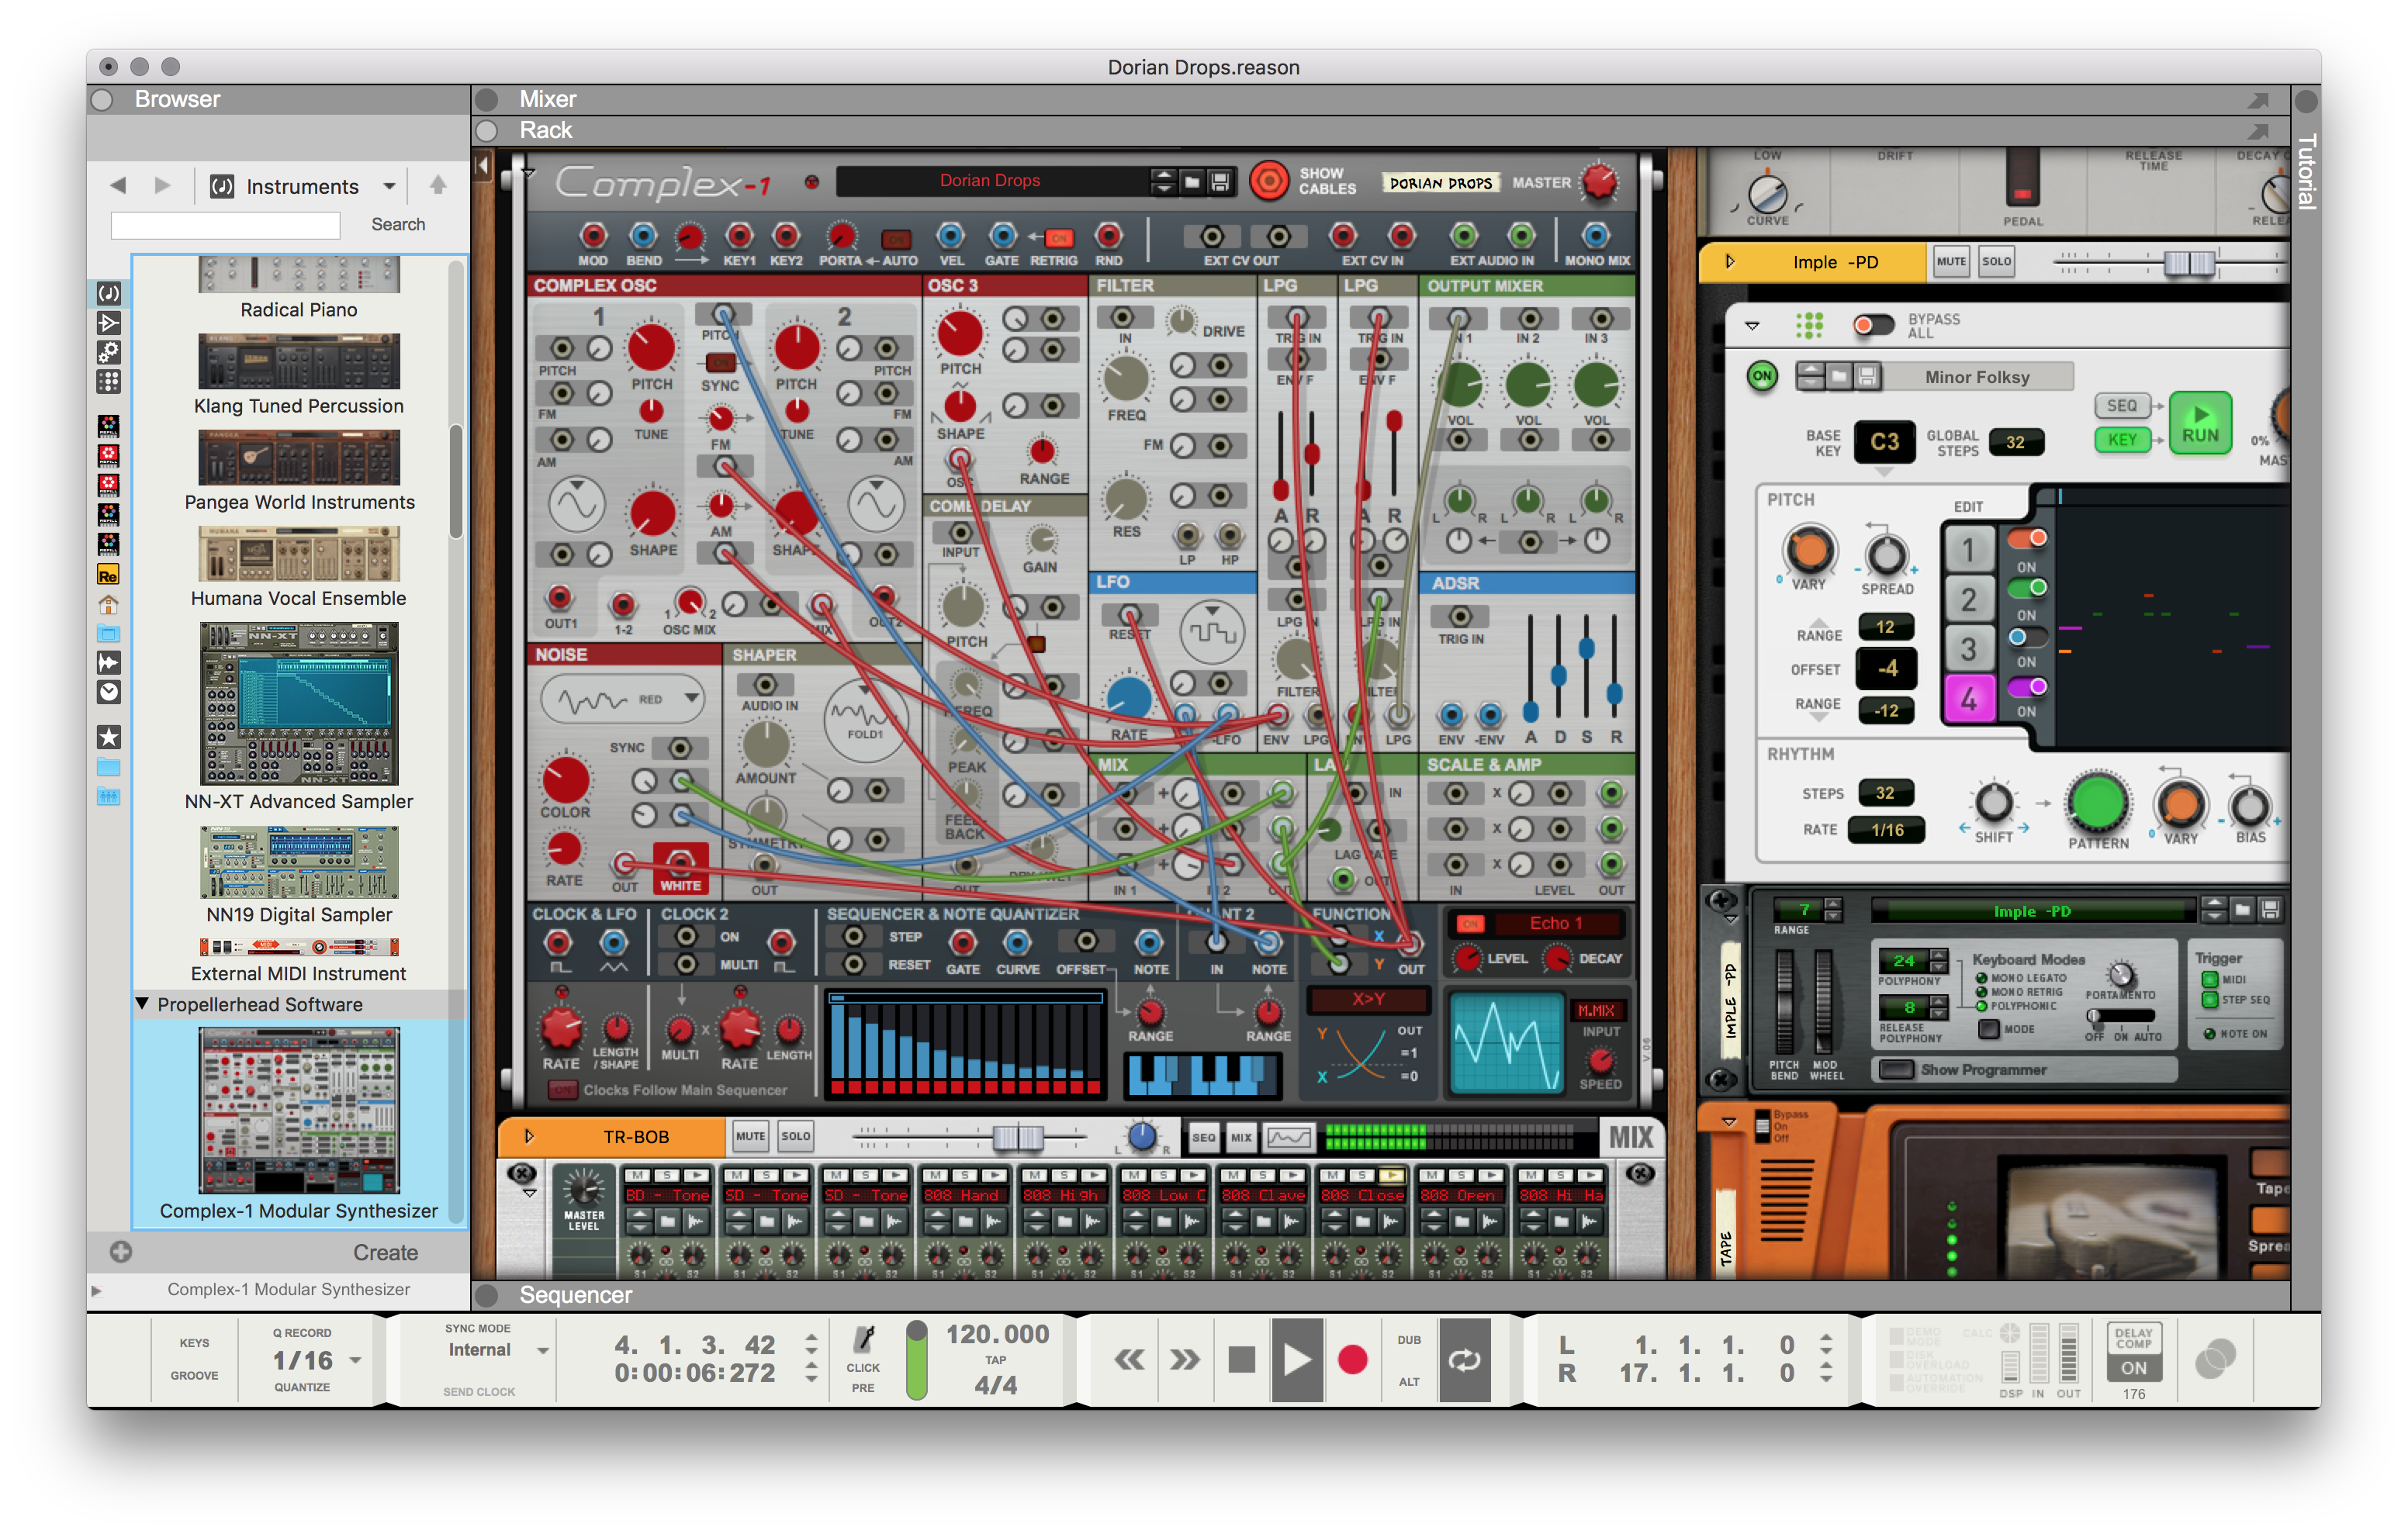This screenshot has width=2408, height=1534.
Task: Click the Create button in the browser
Action: coord(385,1252)
